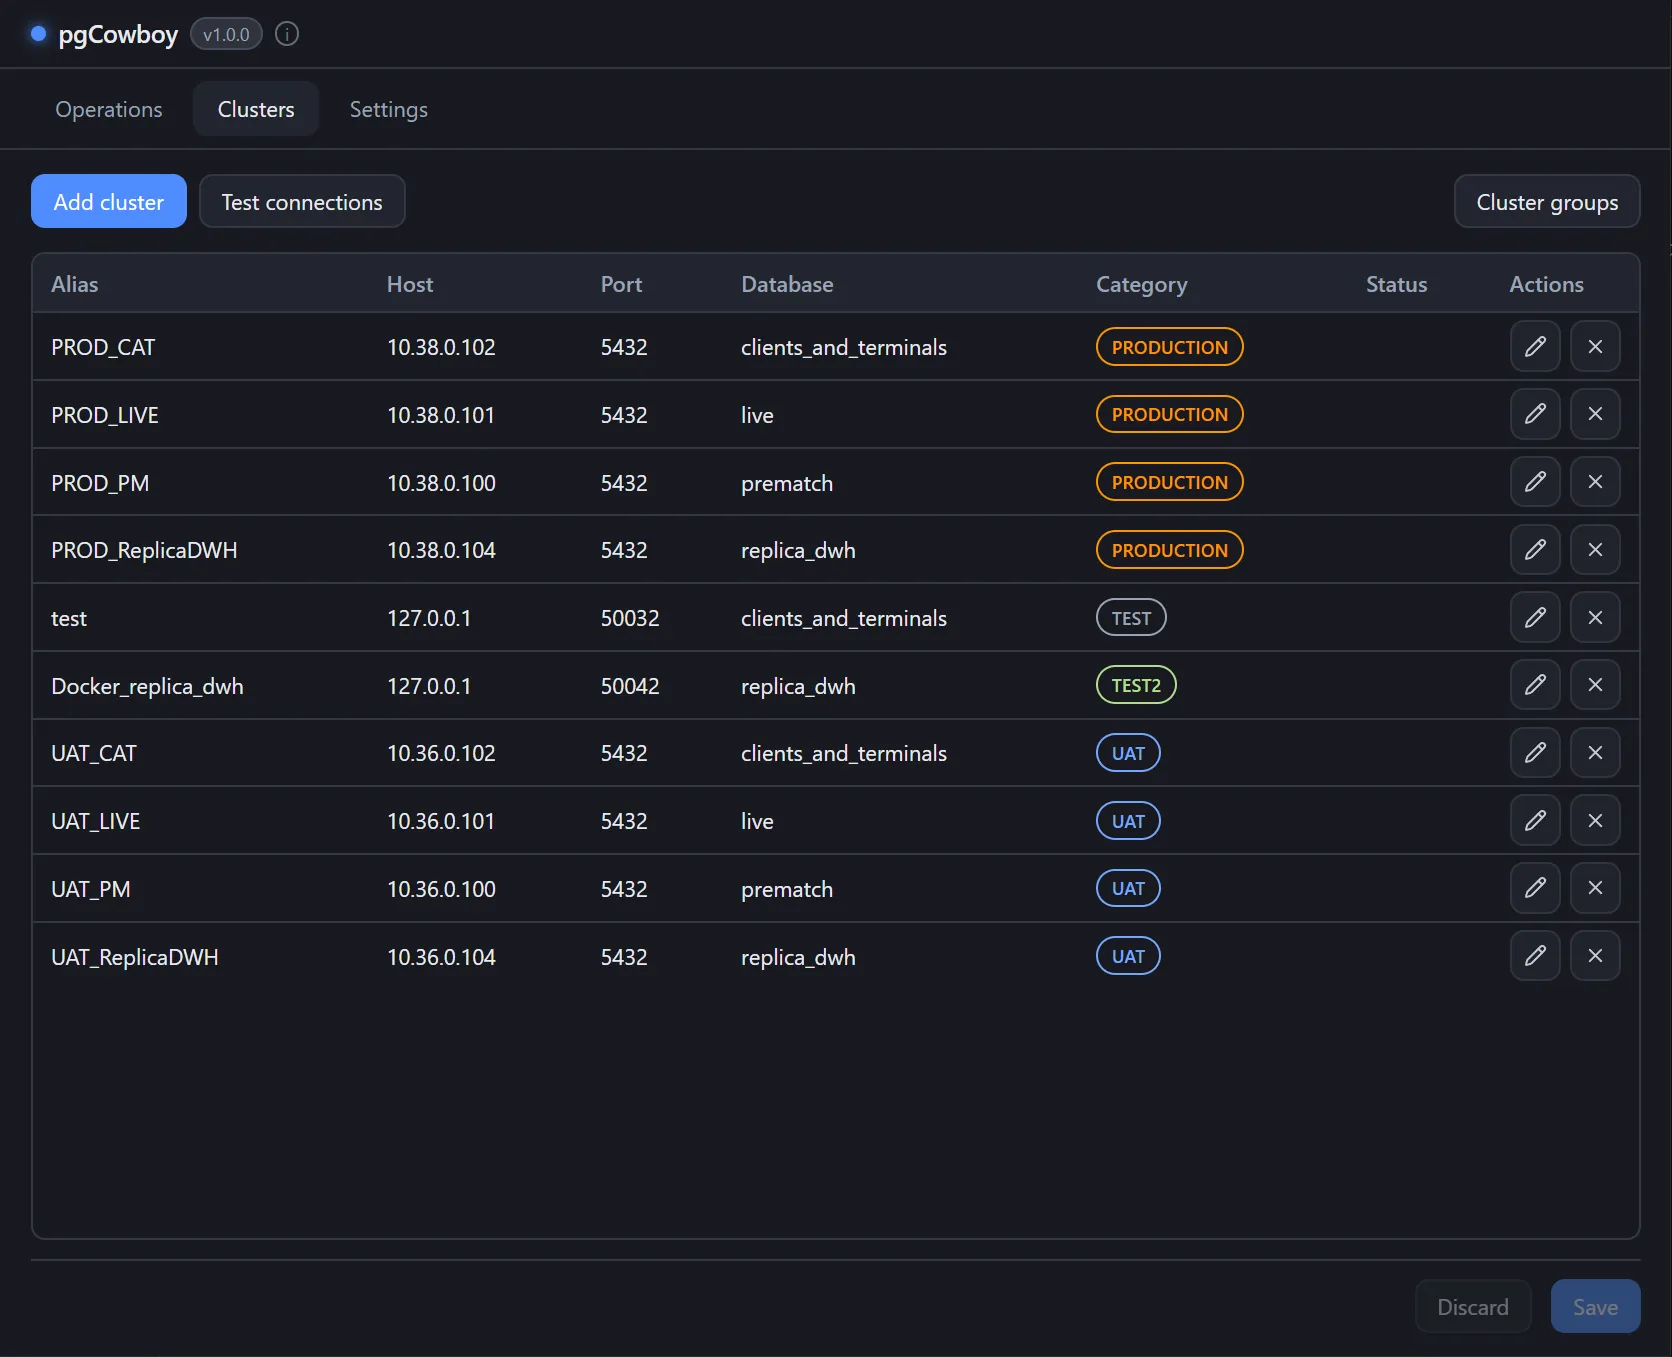This screenshot has width=1672, height=1357.
Task: Click the Database column header
Action: (x=787, y=284)
